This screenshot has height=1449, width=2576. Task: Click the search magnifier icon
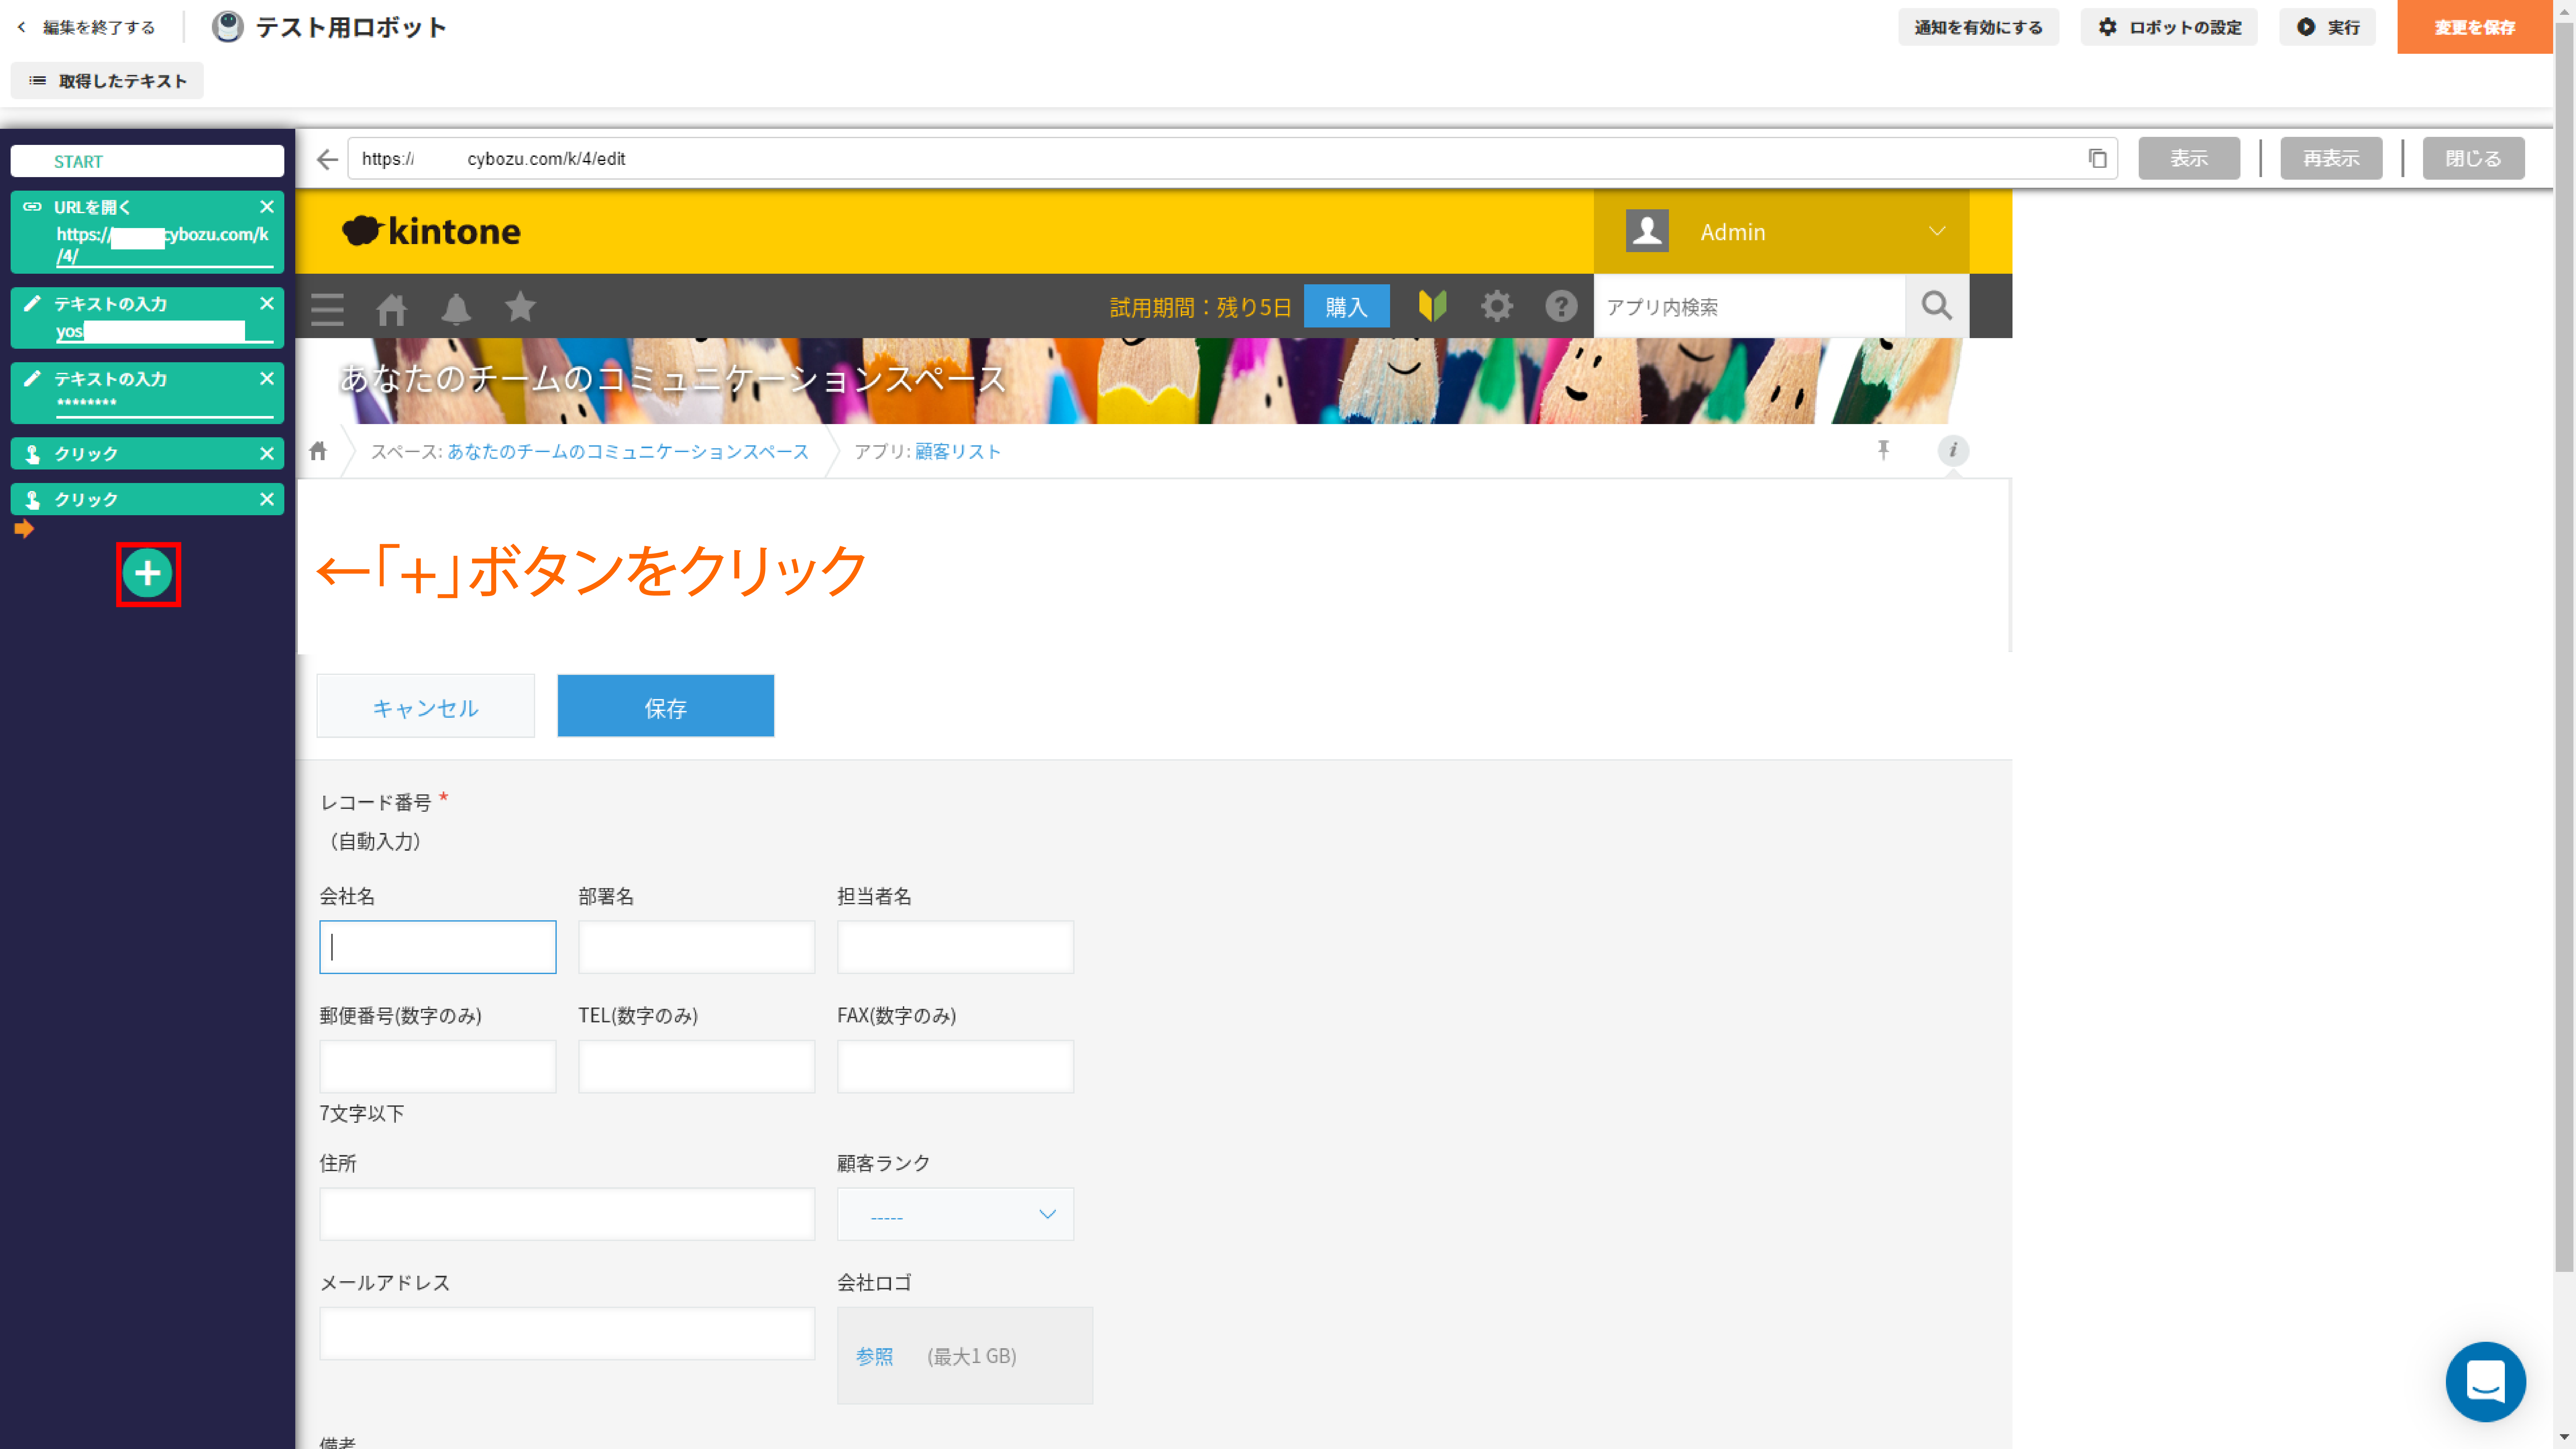pos(1937,306)
